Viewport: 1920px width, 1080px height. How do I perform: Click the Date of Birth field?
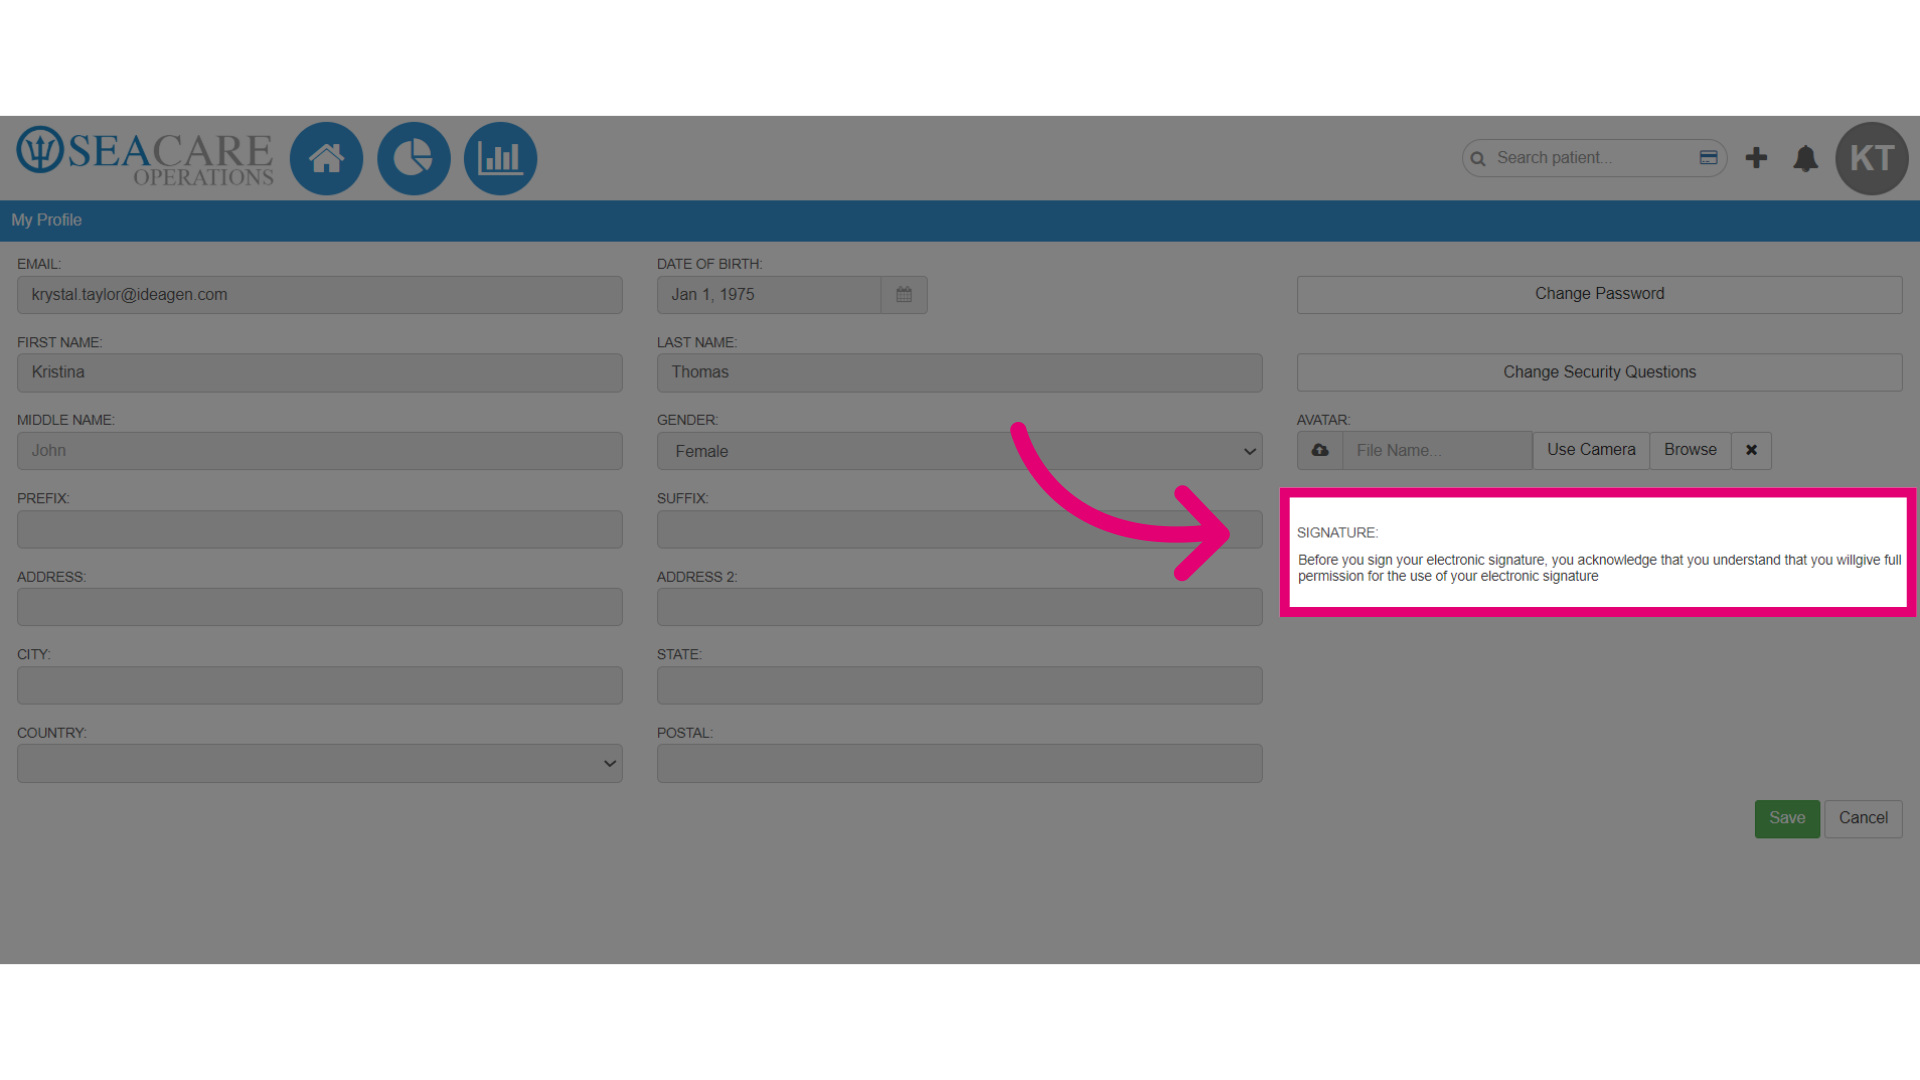[x=769, y=295]
